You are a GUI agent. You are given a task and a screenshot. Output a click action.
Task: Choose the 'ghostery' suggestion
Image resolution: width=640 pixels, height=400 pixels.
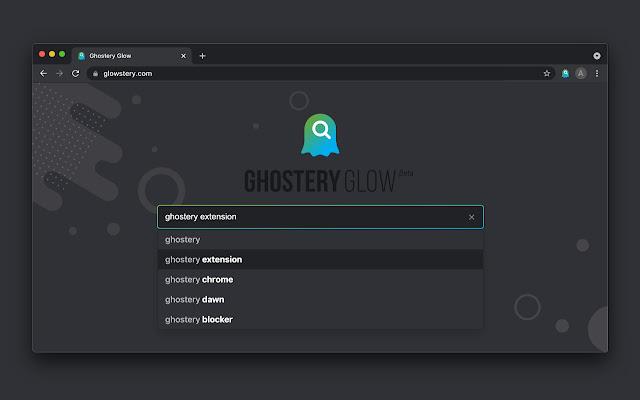pos(320,240)
